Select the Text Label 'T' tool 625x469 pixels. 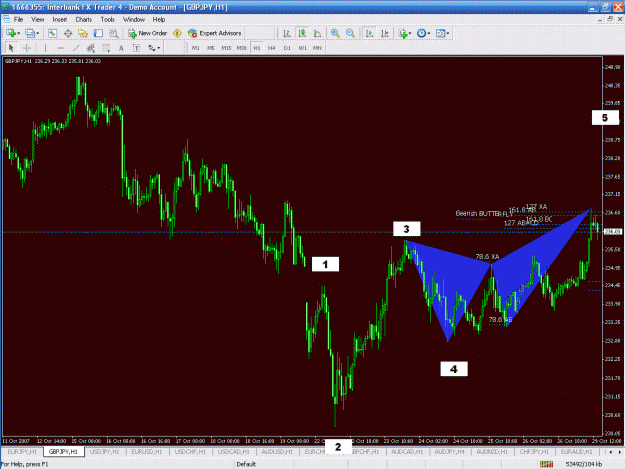(136, 48)
